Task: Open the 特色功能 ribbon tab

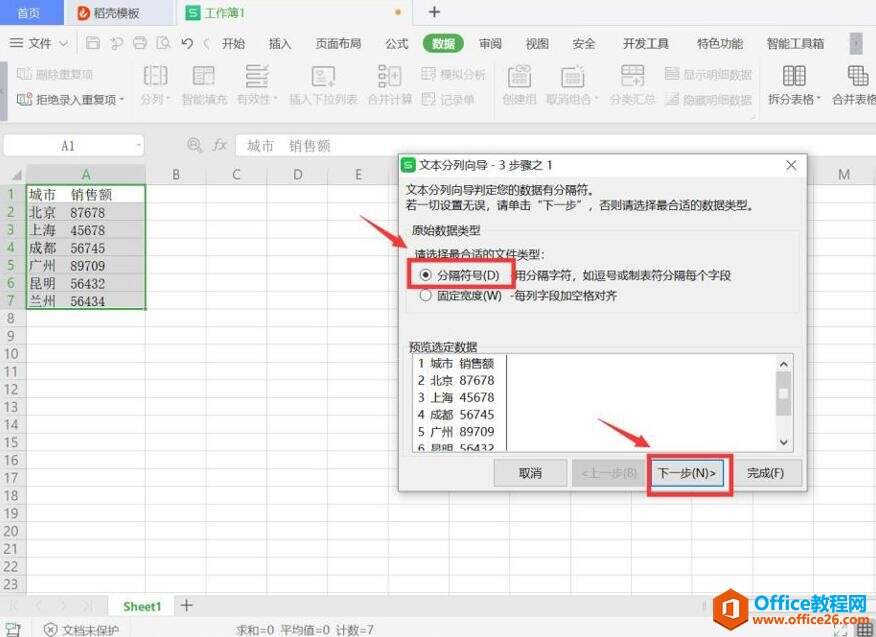Action: [x=720, y=44]
